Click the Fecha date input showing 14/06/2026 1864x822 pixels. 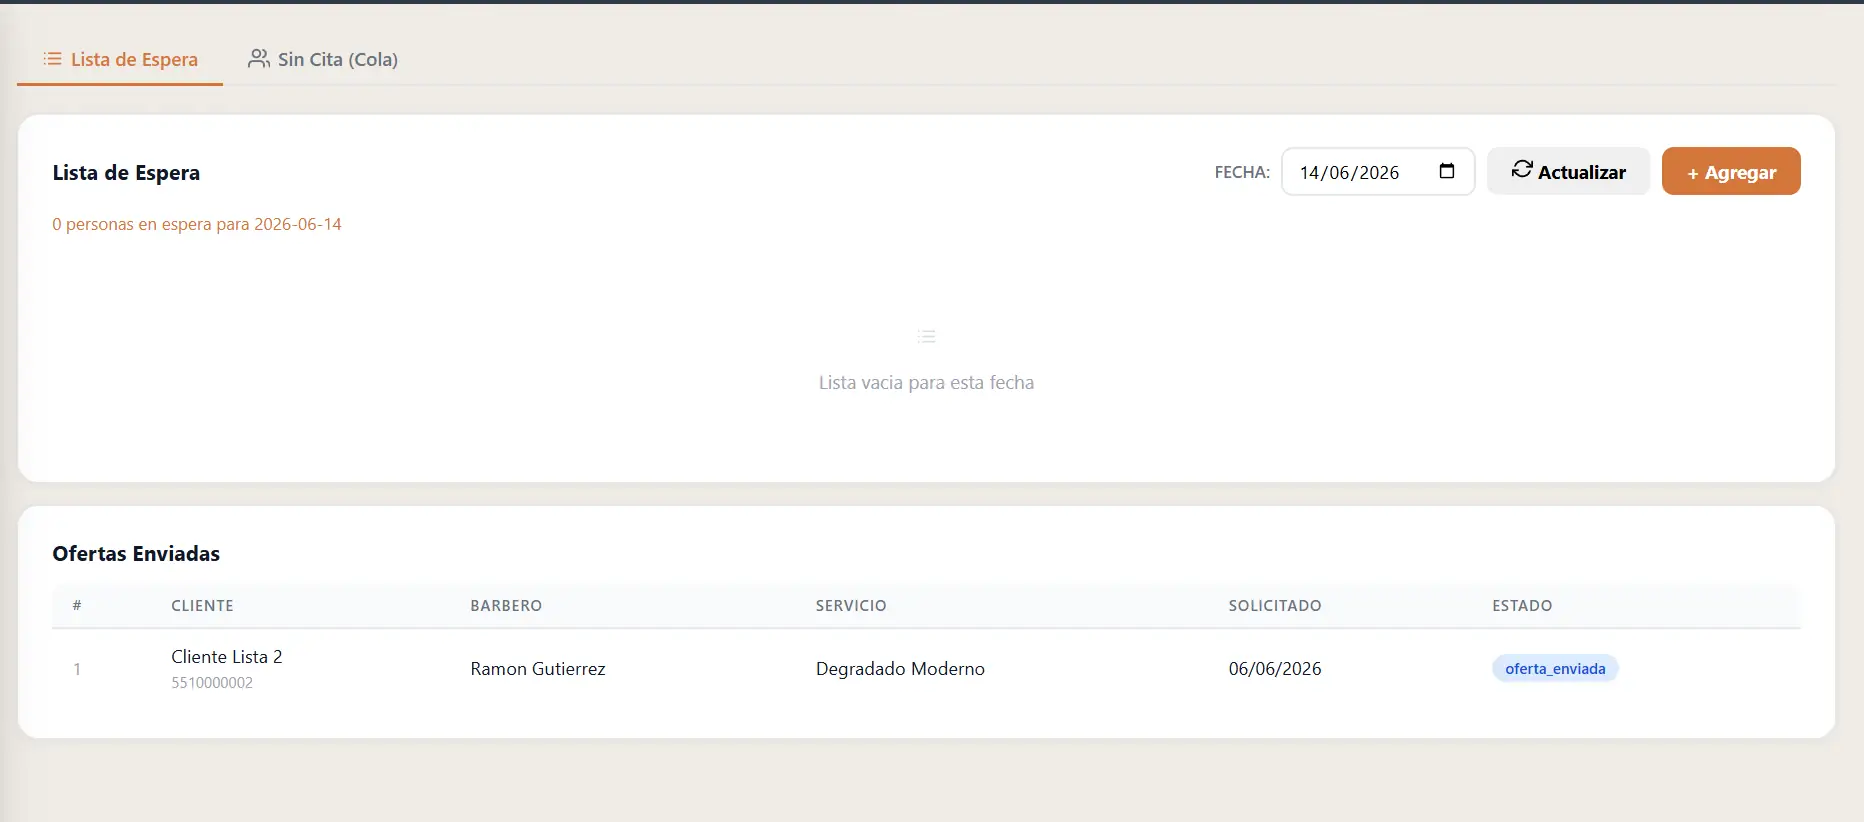[x=1377, y=172]
